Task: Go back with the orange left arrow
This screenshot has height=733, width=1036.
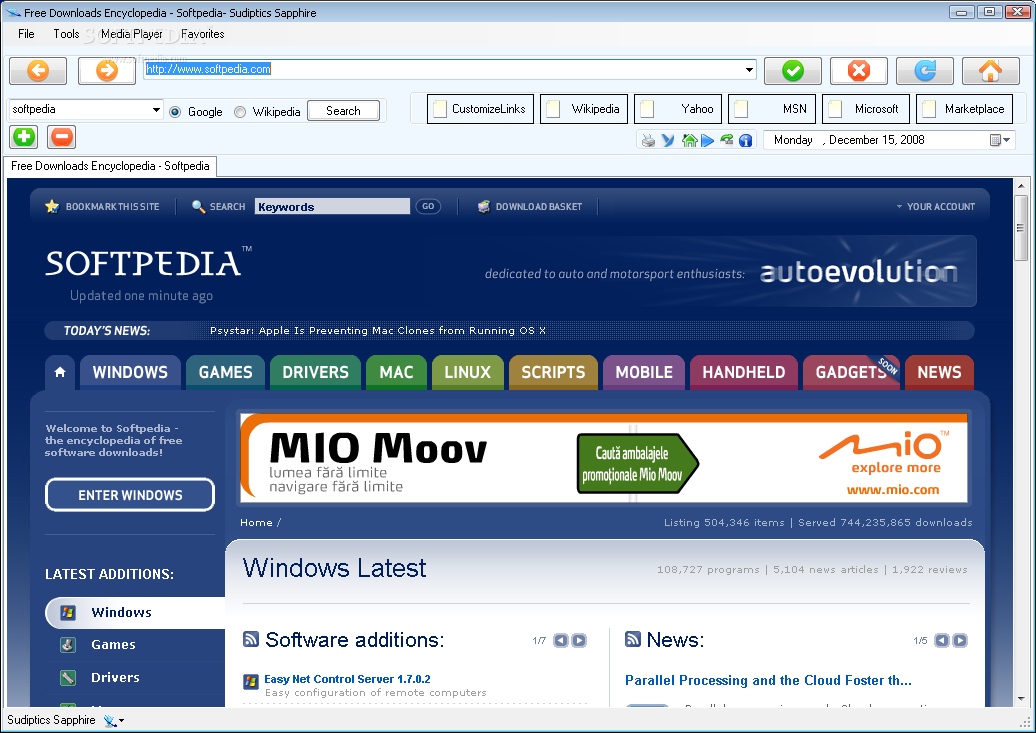Action: (38, 71)
